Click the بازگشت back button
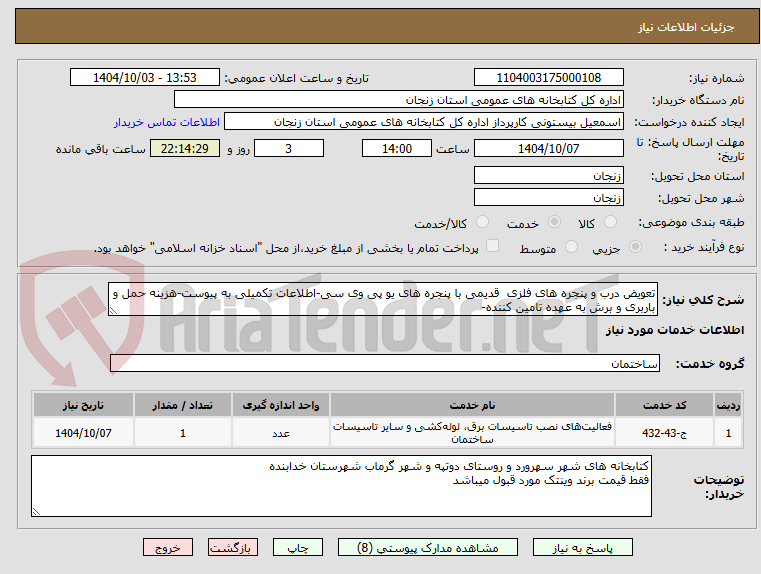761x574 pixels. 232,547
